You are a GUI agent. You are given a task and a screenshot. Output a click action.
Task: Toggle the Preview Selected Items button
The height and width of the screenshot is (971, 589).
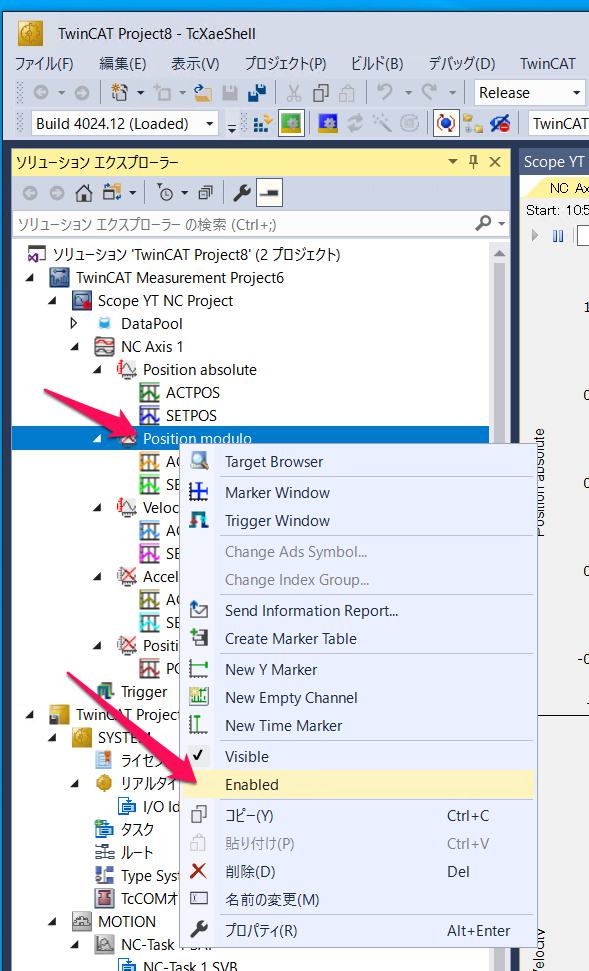click(269, 193)
